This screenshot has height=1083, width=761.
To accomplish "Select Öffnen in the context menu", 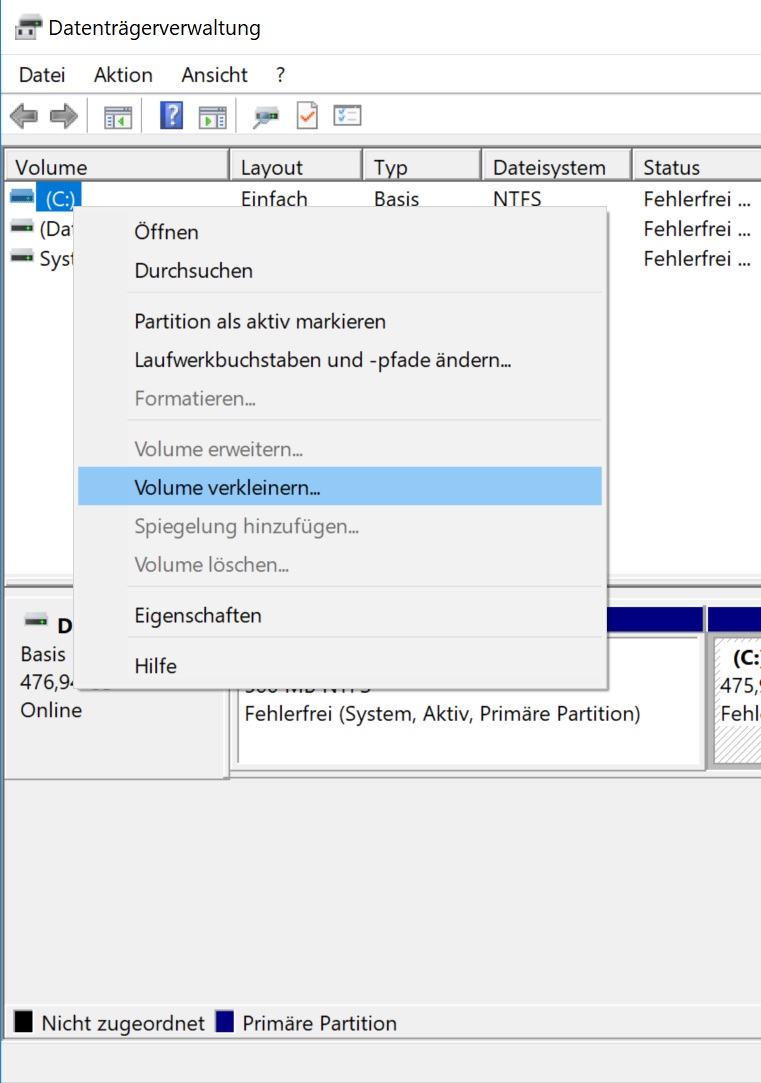I will point(167,232).
